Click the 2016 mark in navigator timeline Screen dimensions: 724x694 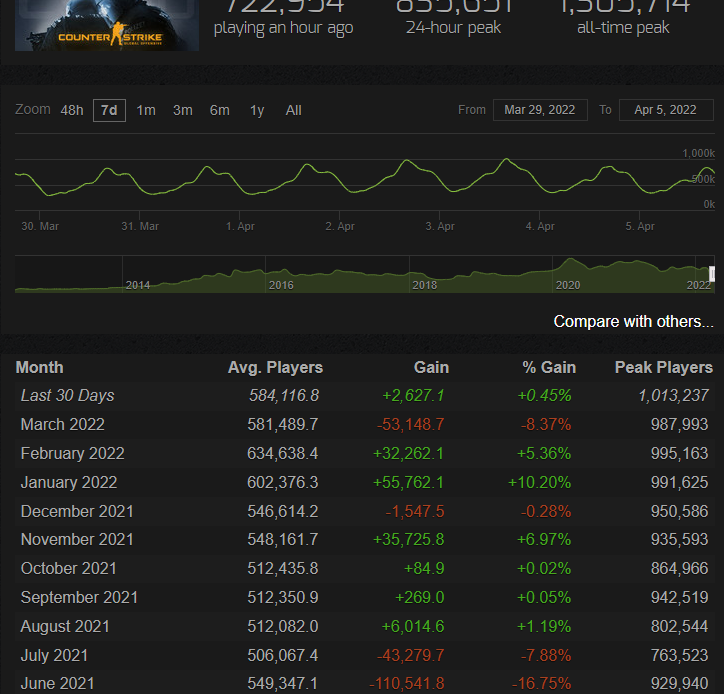281,285
